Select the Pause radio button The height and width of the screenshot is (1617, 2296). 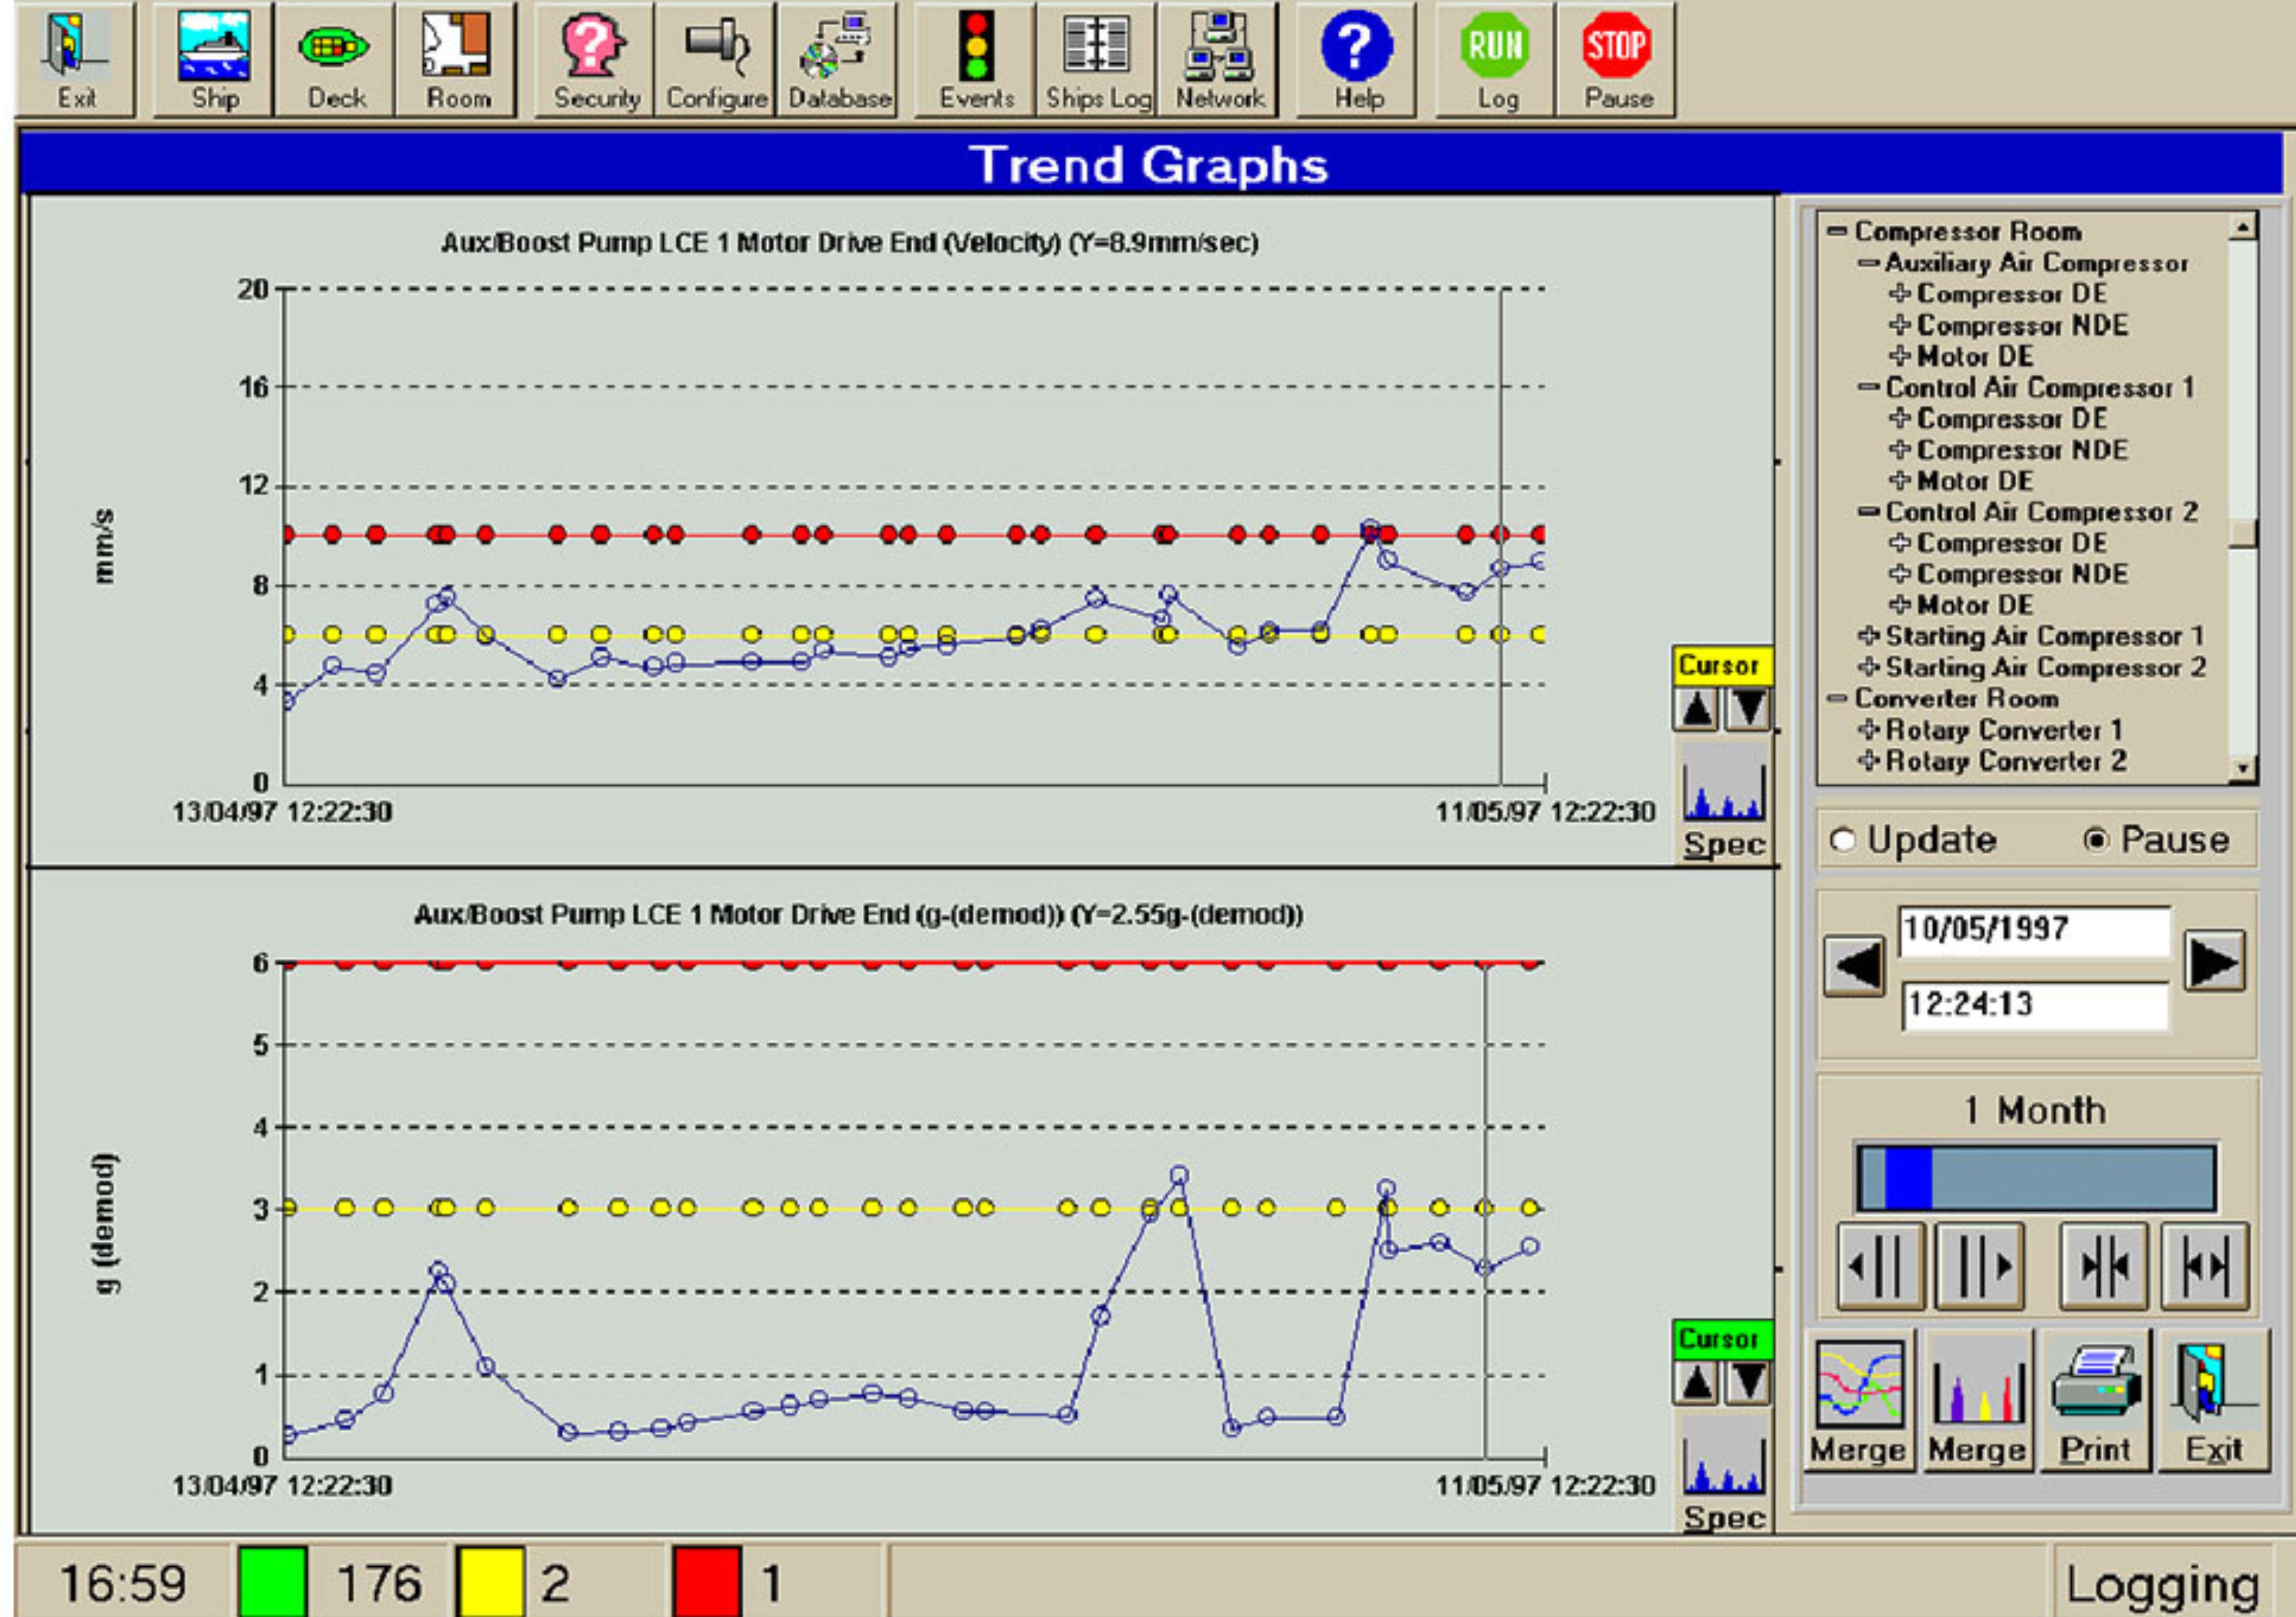pyautogui.click(x=2096, y=840)
